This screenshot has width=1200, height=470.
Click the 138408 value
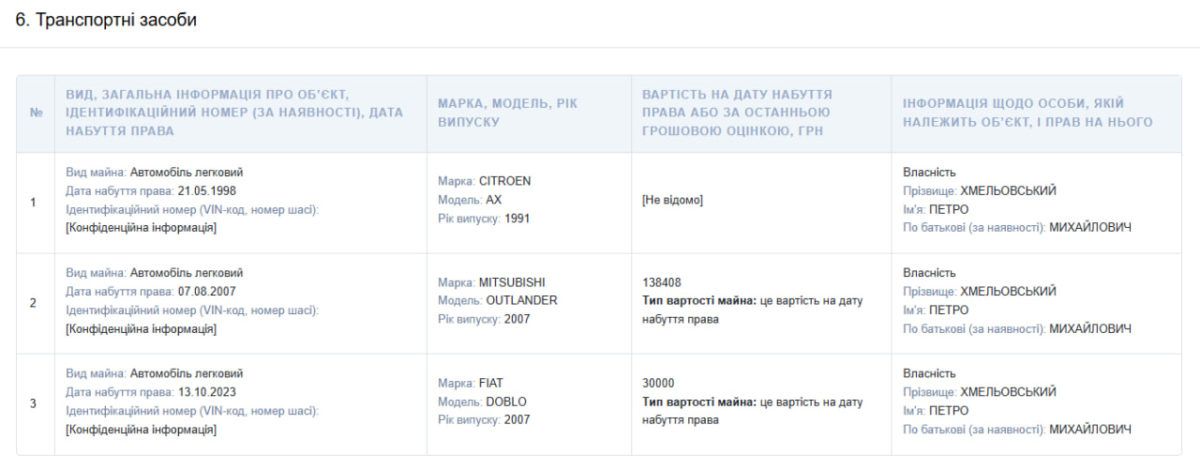[662, 282]
